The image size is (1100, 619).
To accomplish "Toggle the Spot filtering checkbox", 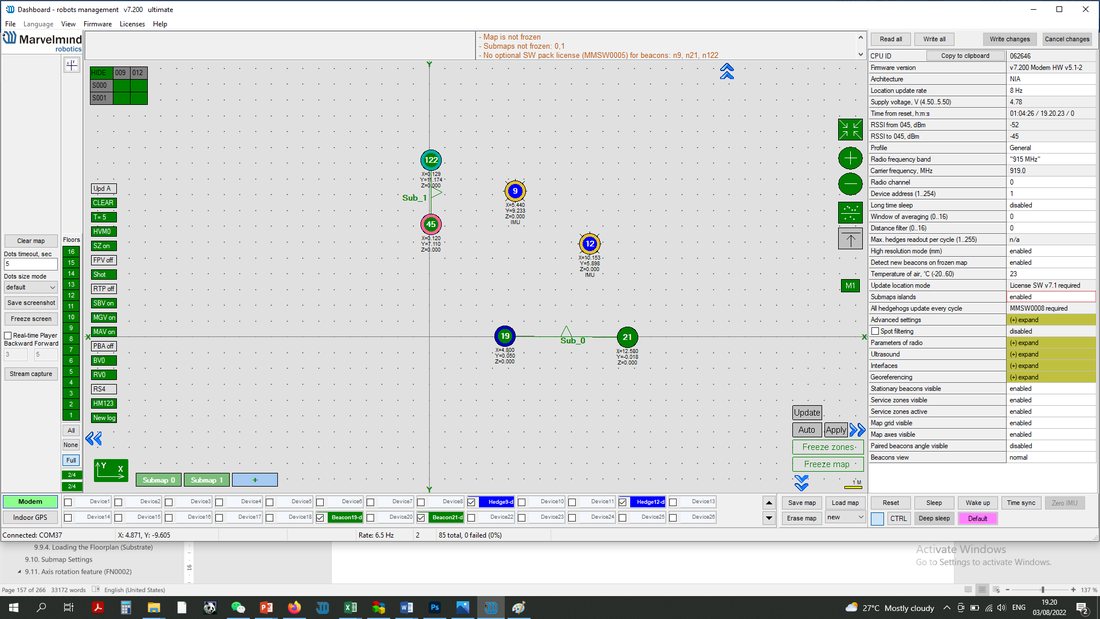I will [875, 331].
